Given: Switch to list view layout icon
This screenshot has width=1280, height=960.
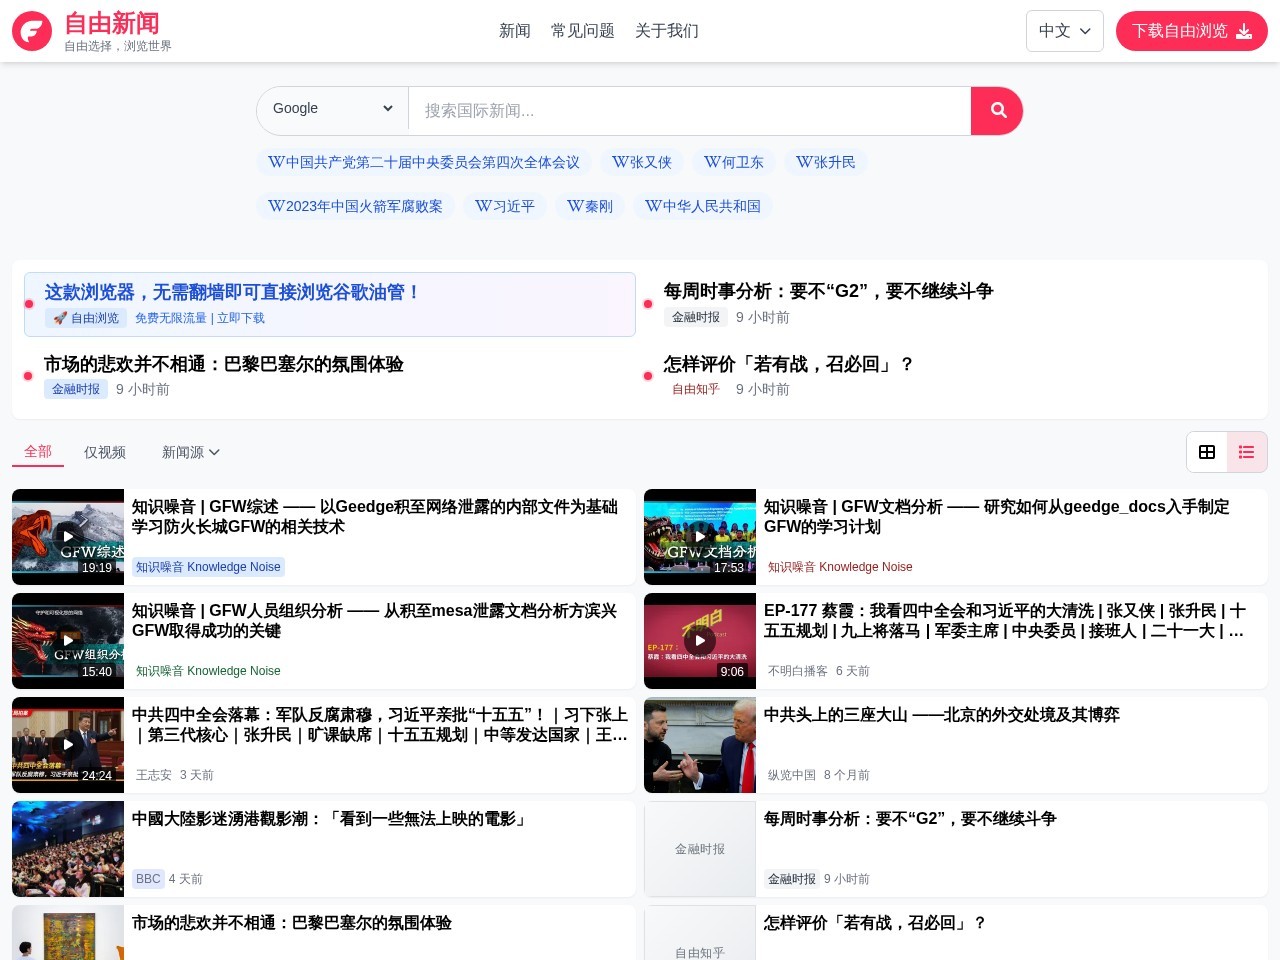Looking at the screenshot, I should click(1247, 452).
